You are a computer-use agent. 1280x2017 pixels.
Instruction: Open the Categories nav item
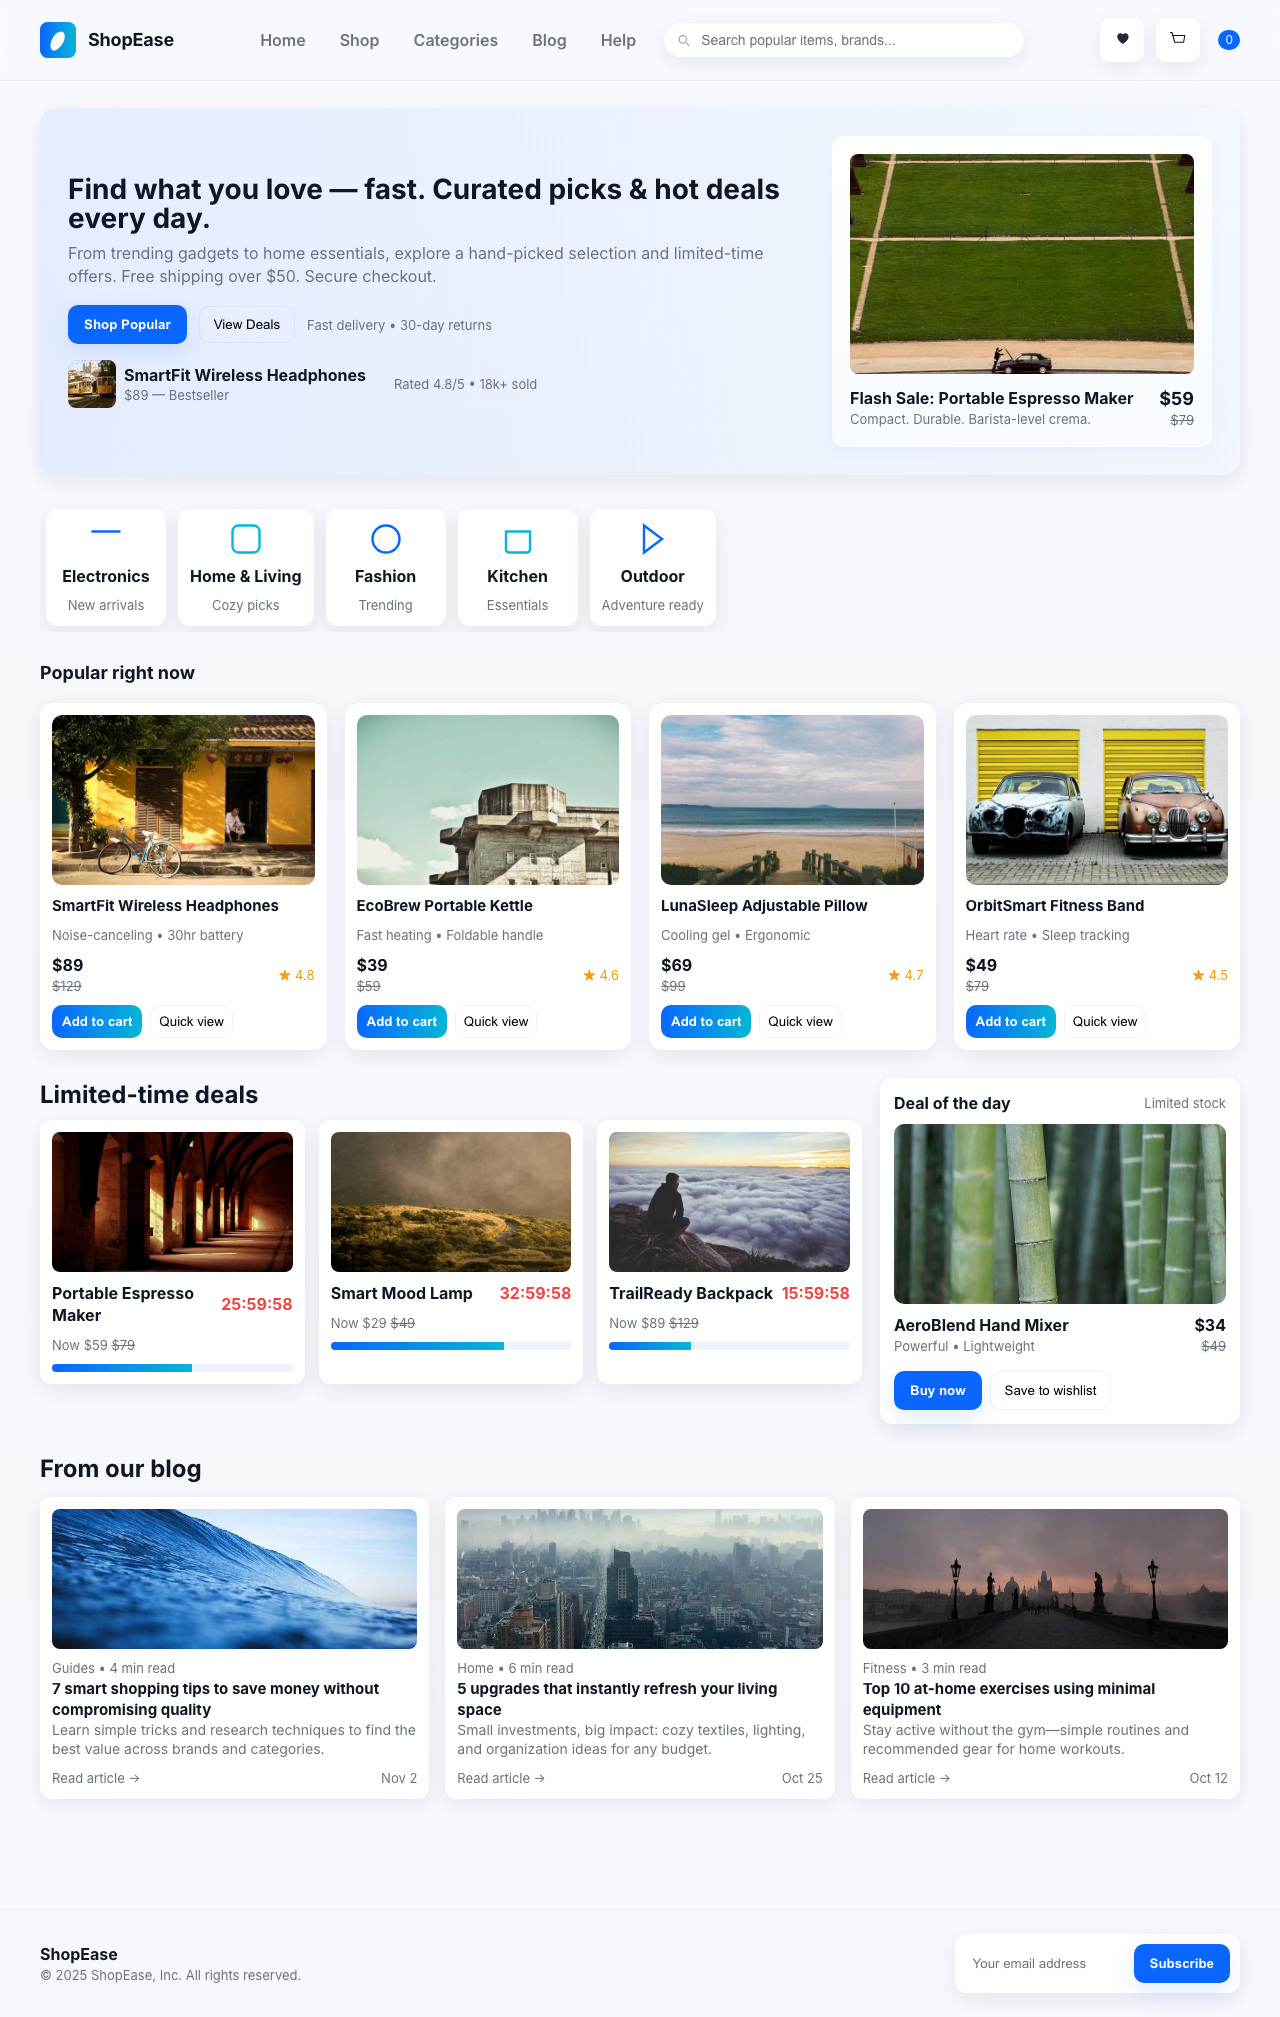[456, 40]
